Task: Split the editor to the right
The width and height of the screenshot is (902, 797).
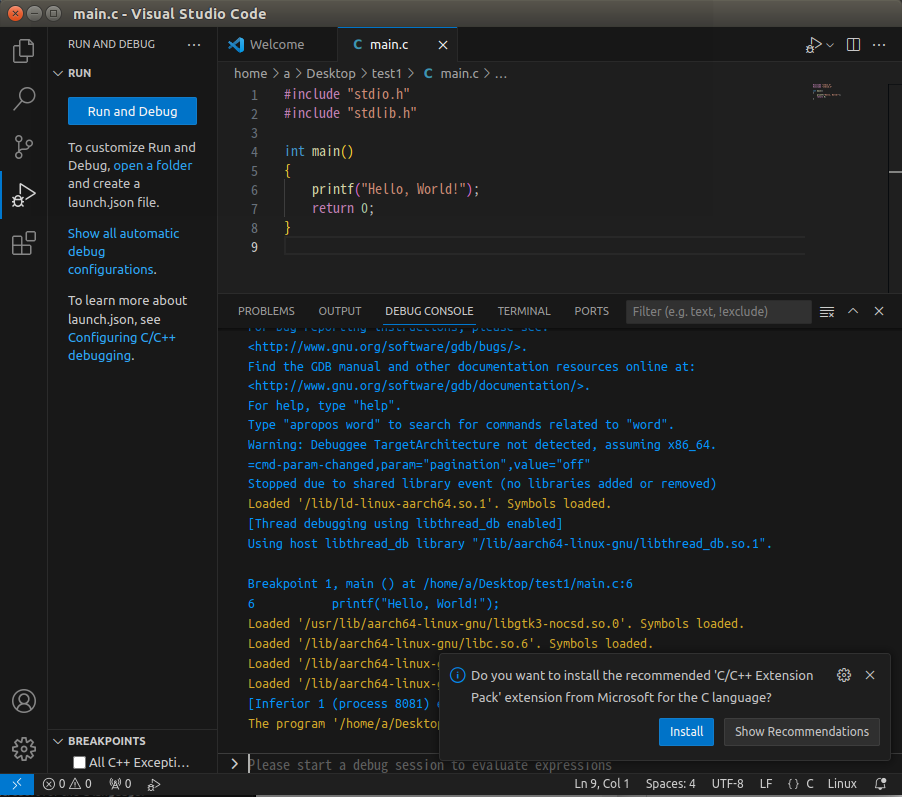Action: (x=853, y=45)
